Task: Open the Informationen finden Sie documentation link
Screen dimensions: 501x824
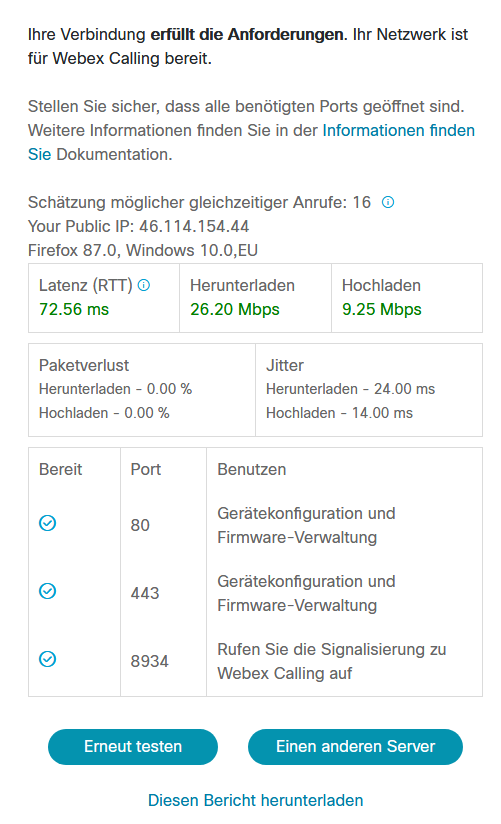Action: click(x=251, y=142)
